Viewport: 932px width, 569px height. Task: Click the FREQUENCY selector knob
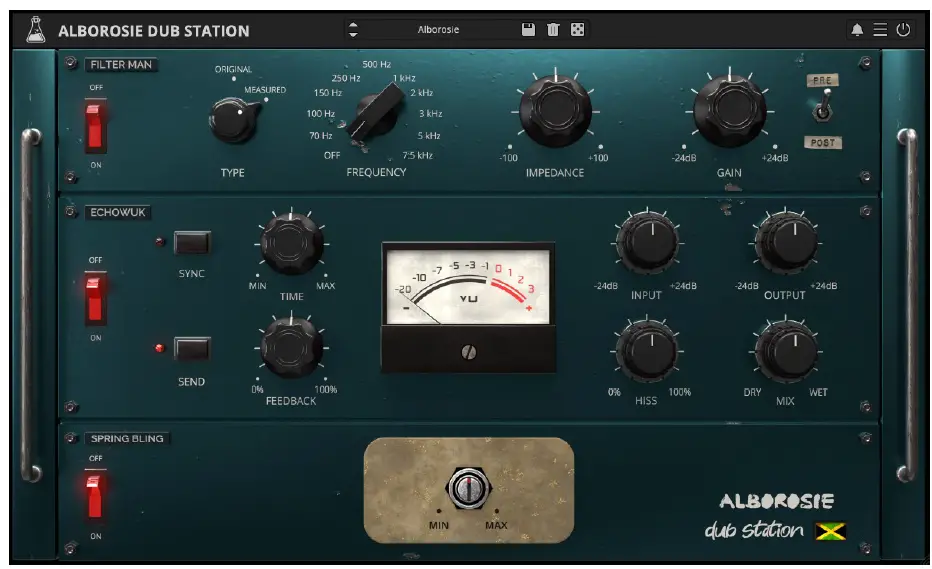click(376, 112)
